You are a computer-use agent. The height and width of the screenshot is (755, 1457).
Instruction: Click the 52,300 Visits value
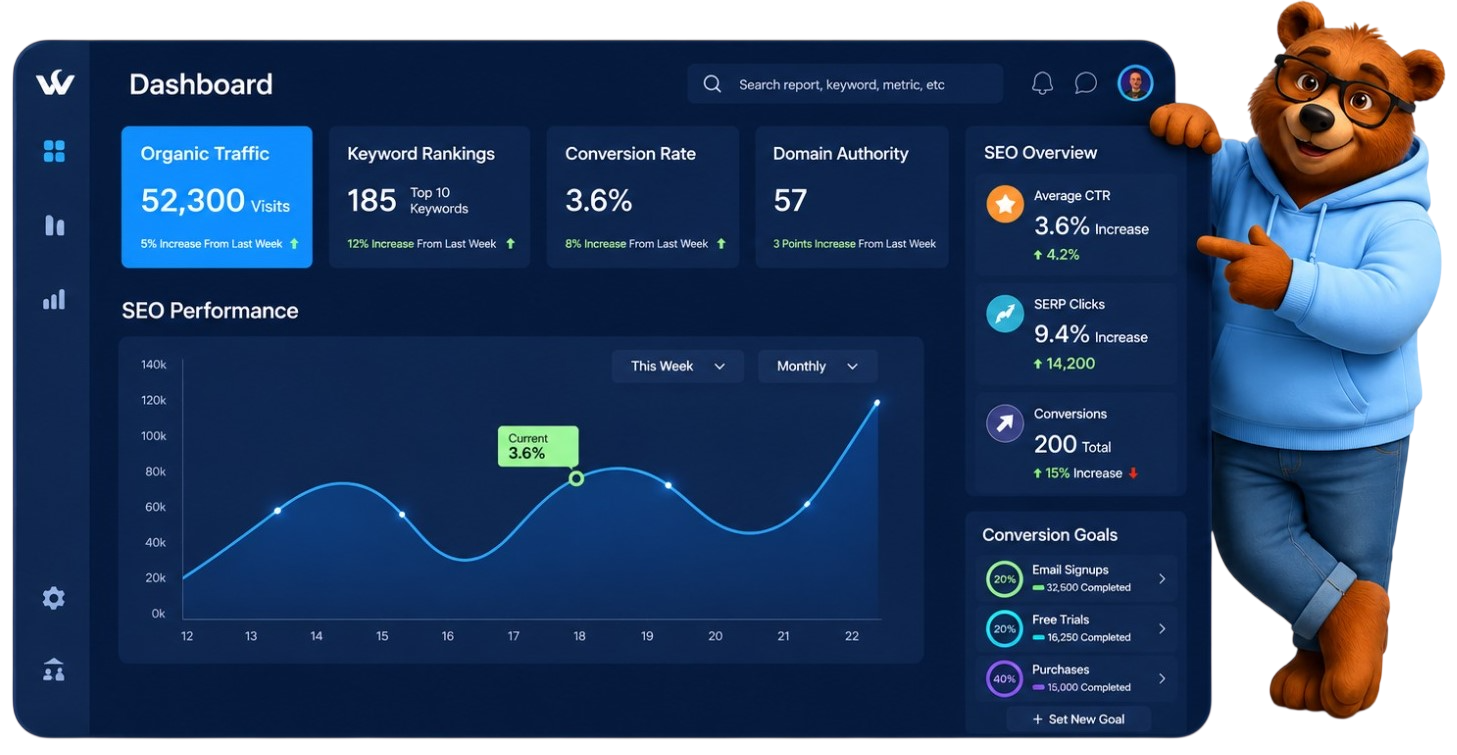(x=215, y=202)
